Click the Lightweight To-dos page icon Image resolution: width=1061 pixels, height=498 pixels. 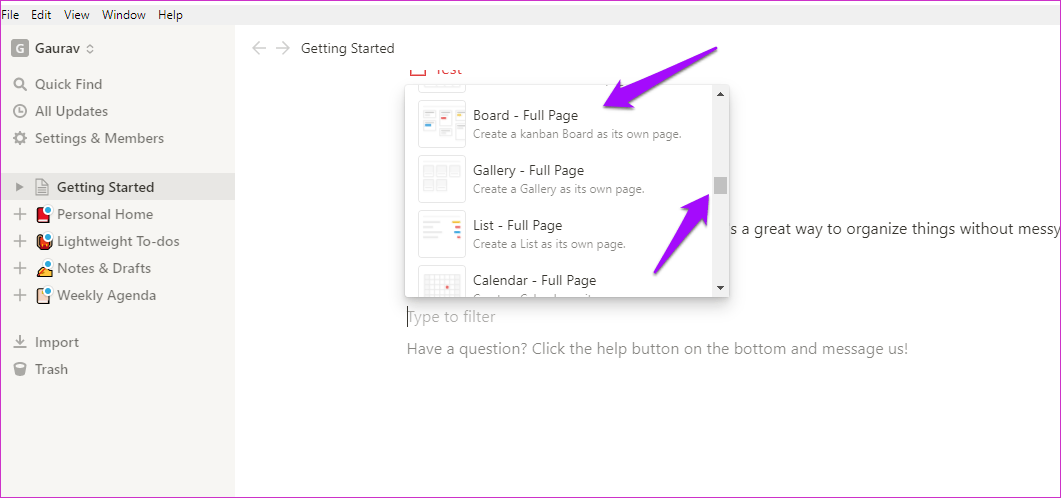44,242
